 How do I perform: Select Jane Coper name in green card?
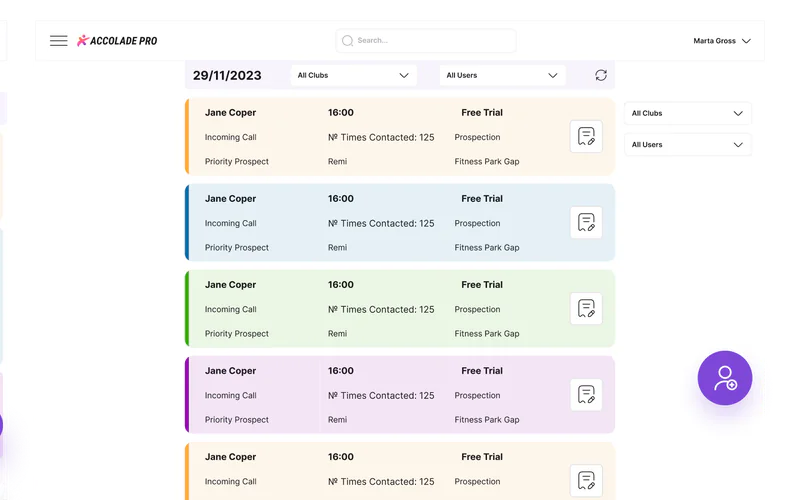(231, 285)
